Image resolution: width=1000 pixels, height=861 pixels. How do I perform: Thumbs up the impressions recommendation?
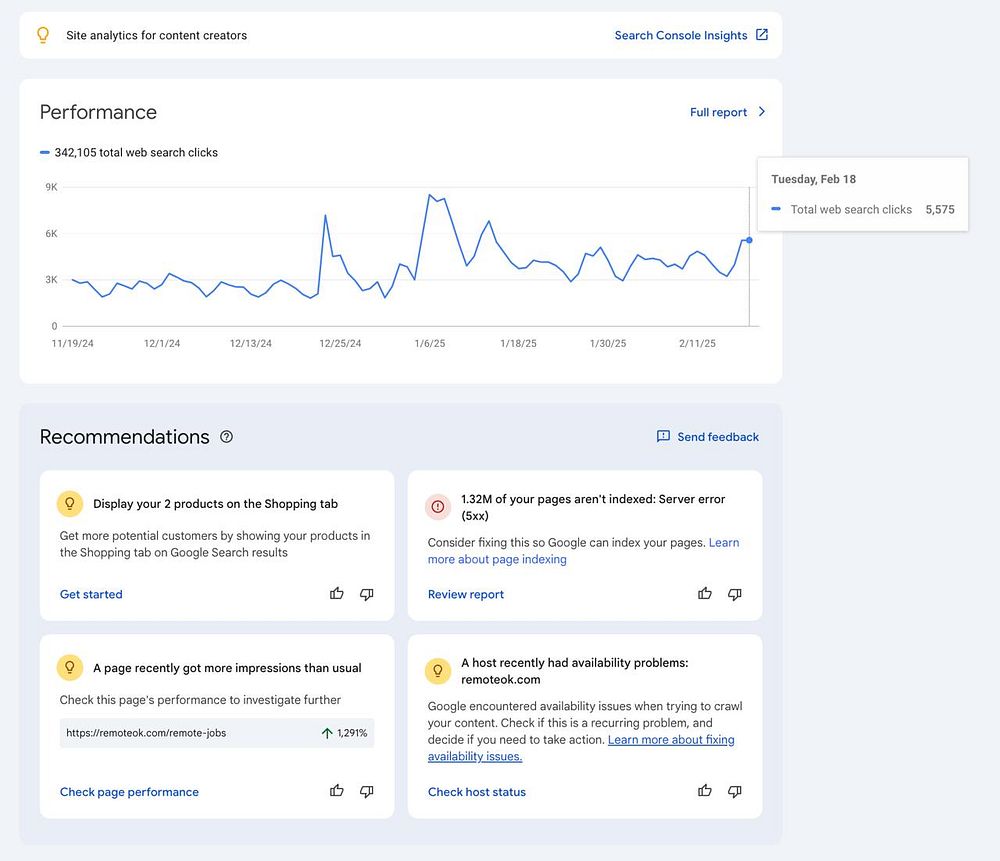[337, 791]
